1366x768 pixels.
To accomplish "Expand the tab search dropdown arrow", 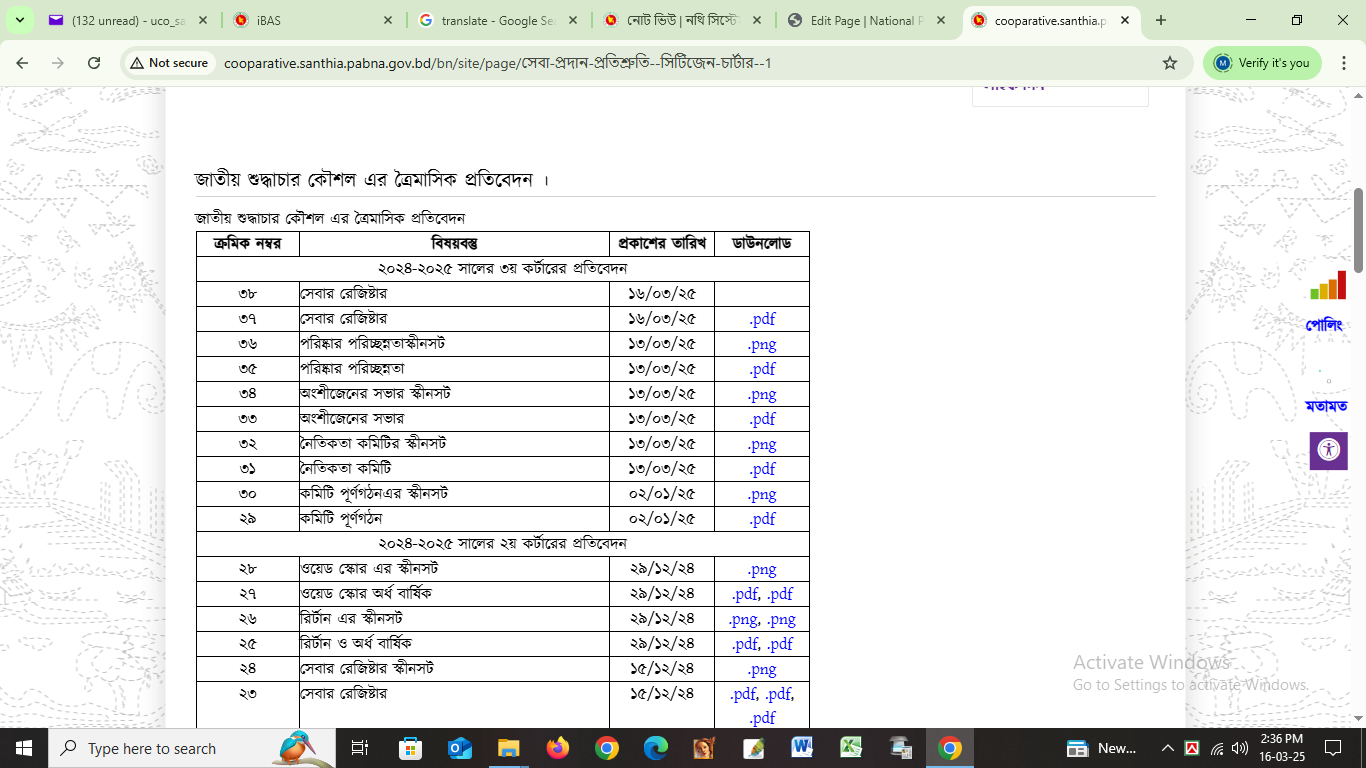I will (x=22, y=20).
